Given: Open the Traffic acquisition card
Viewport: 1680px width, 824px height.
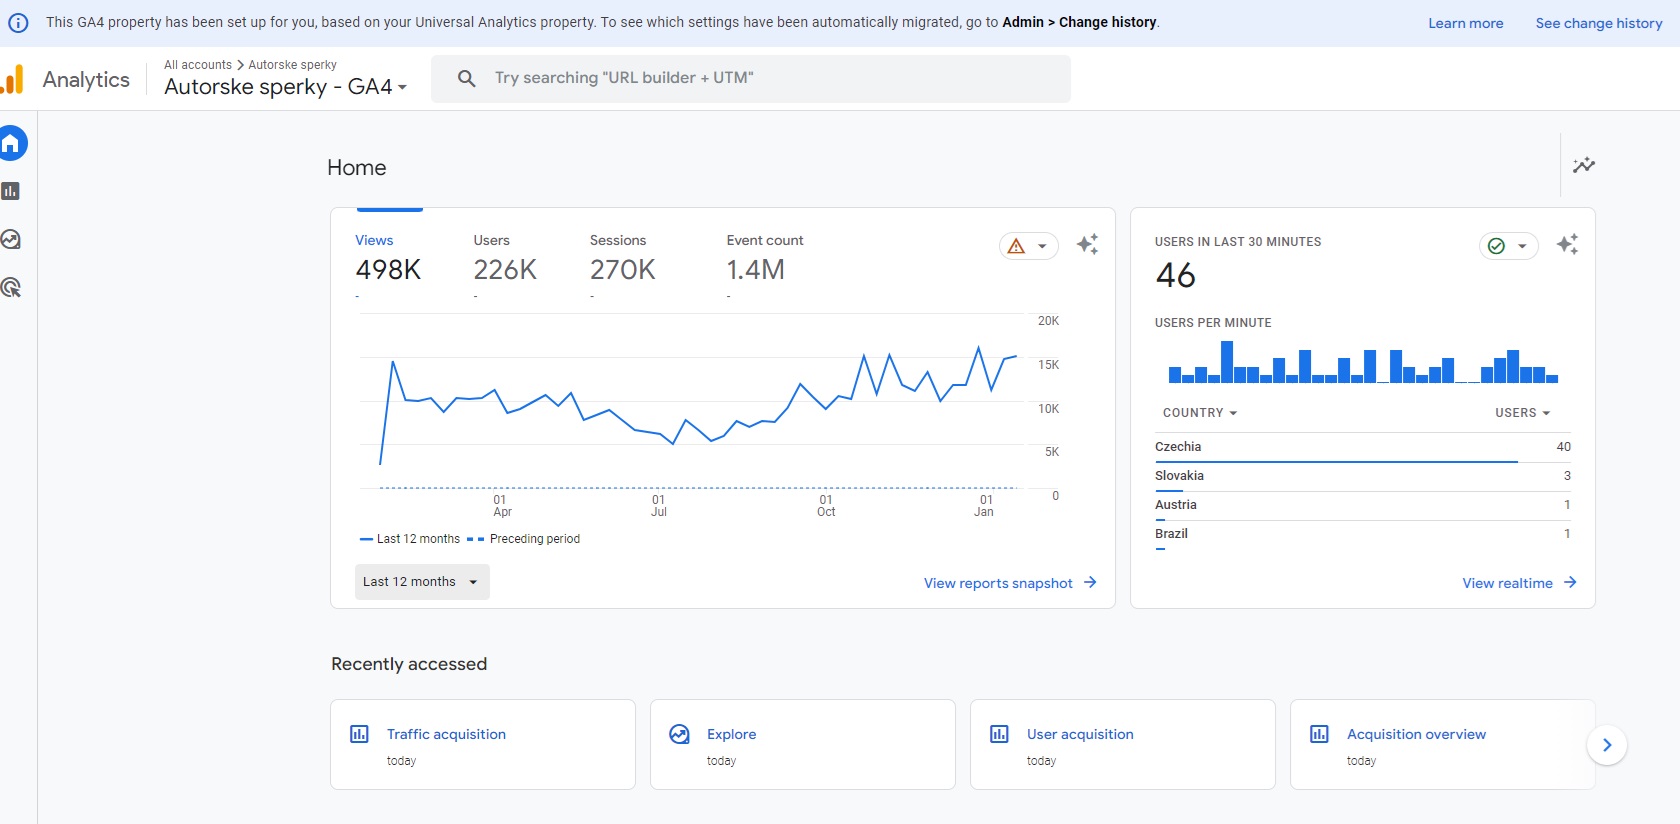Looking at the screenshot, I should tap(483, 744).
